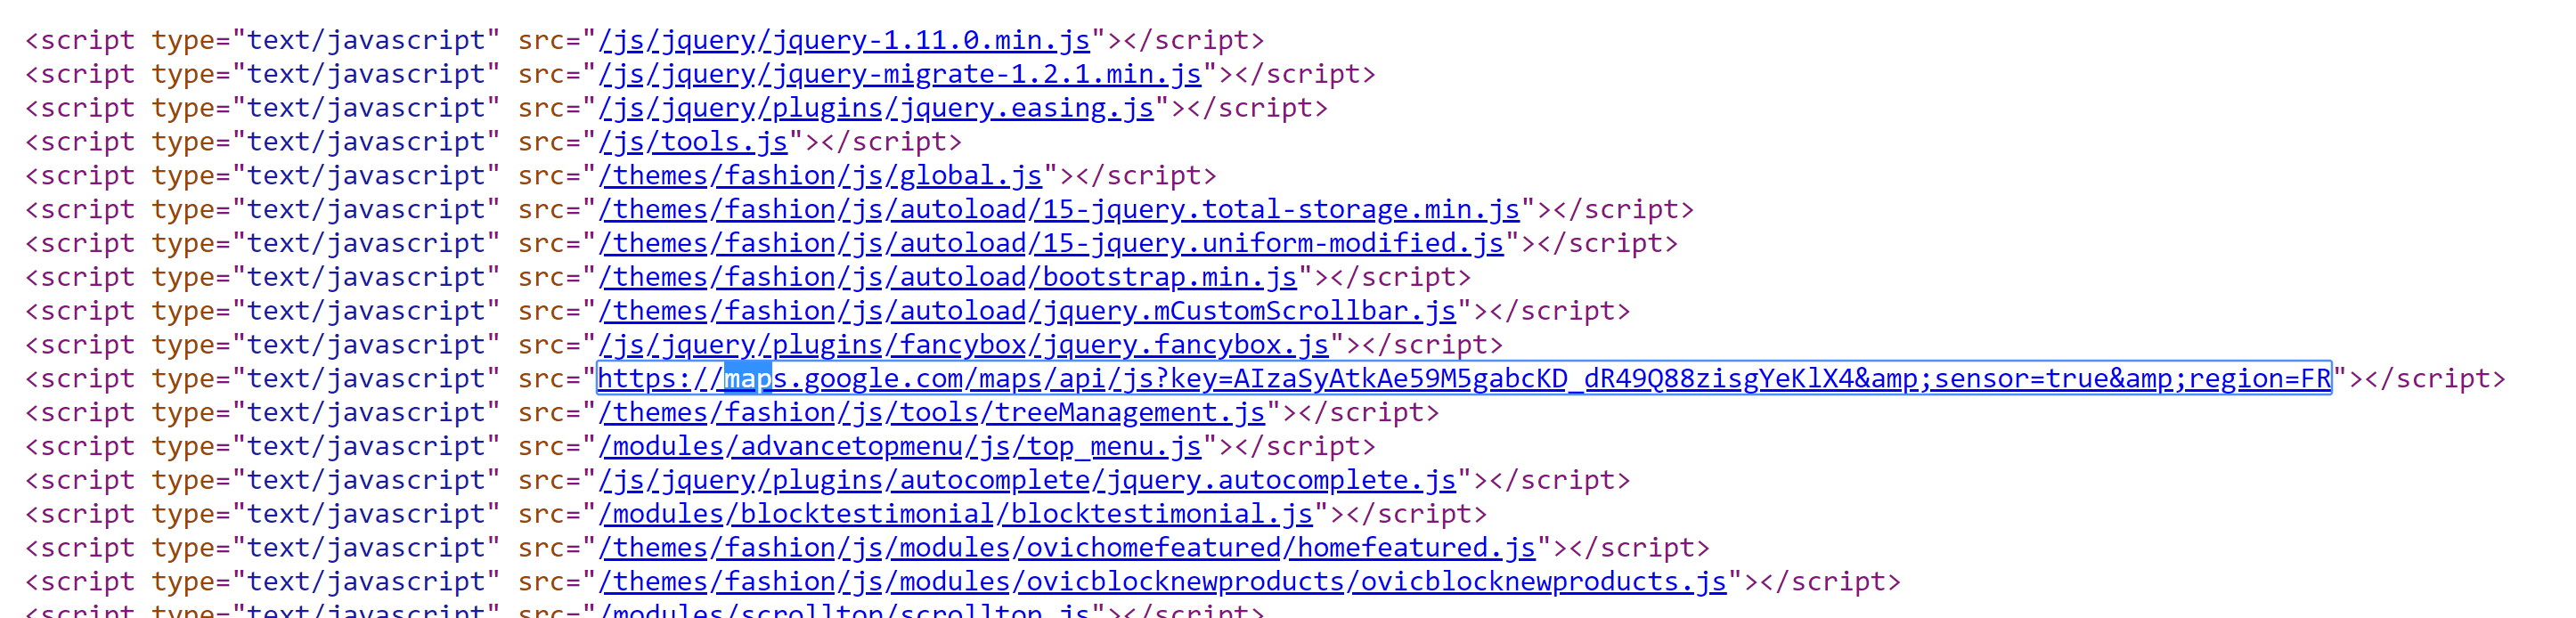Follow the jquery.fancybox.js plugin link

click(x=964, y=345)
